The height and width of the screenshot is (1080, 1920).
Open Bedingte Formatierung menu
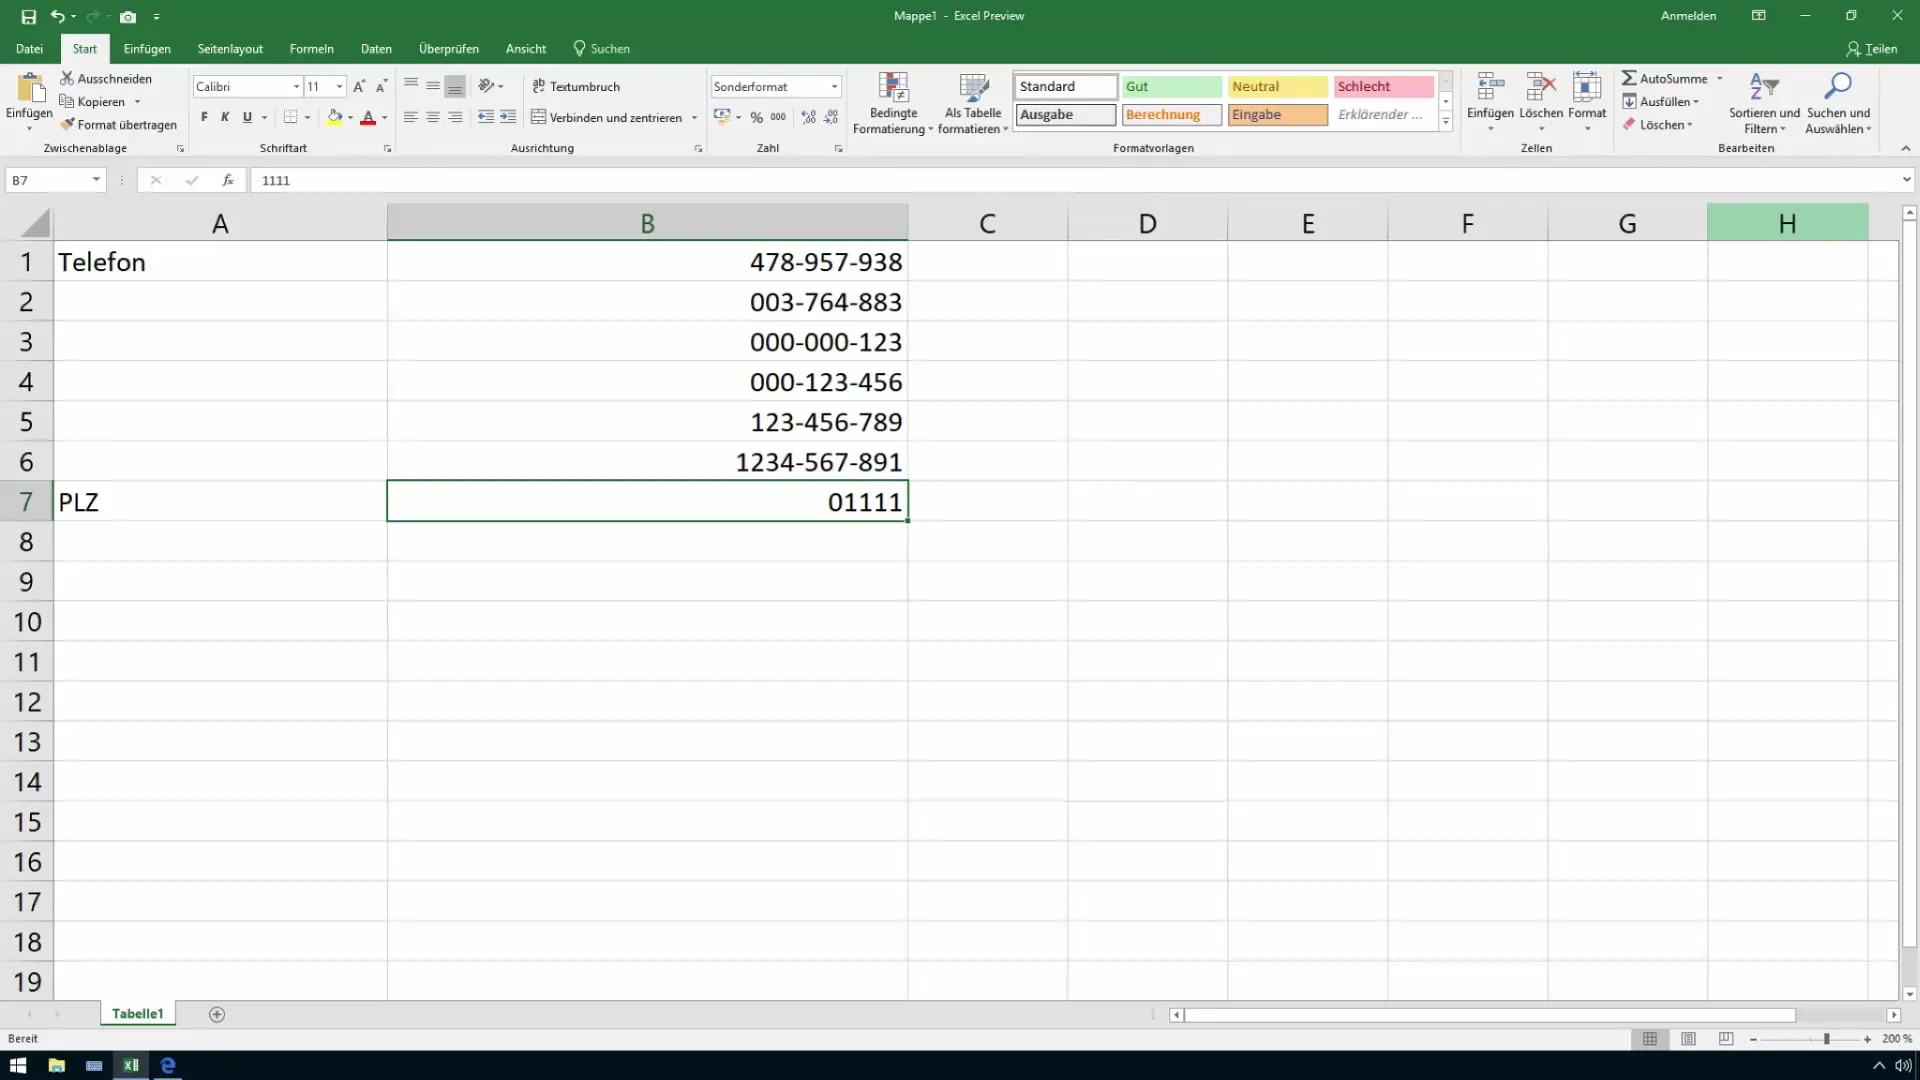(893, 103)
